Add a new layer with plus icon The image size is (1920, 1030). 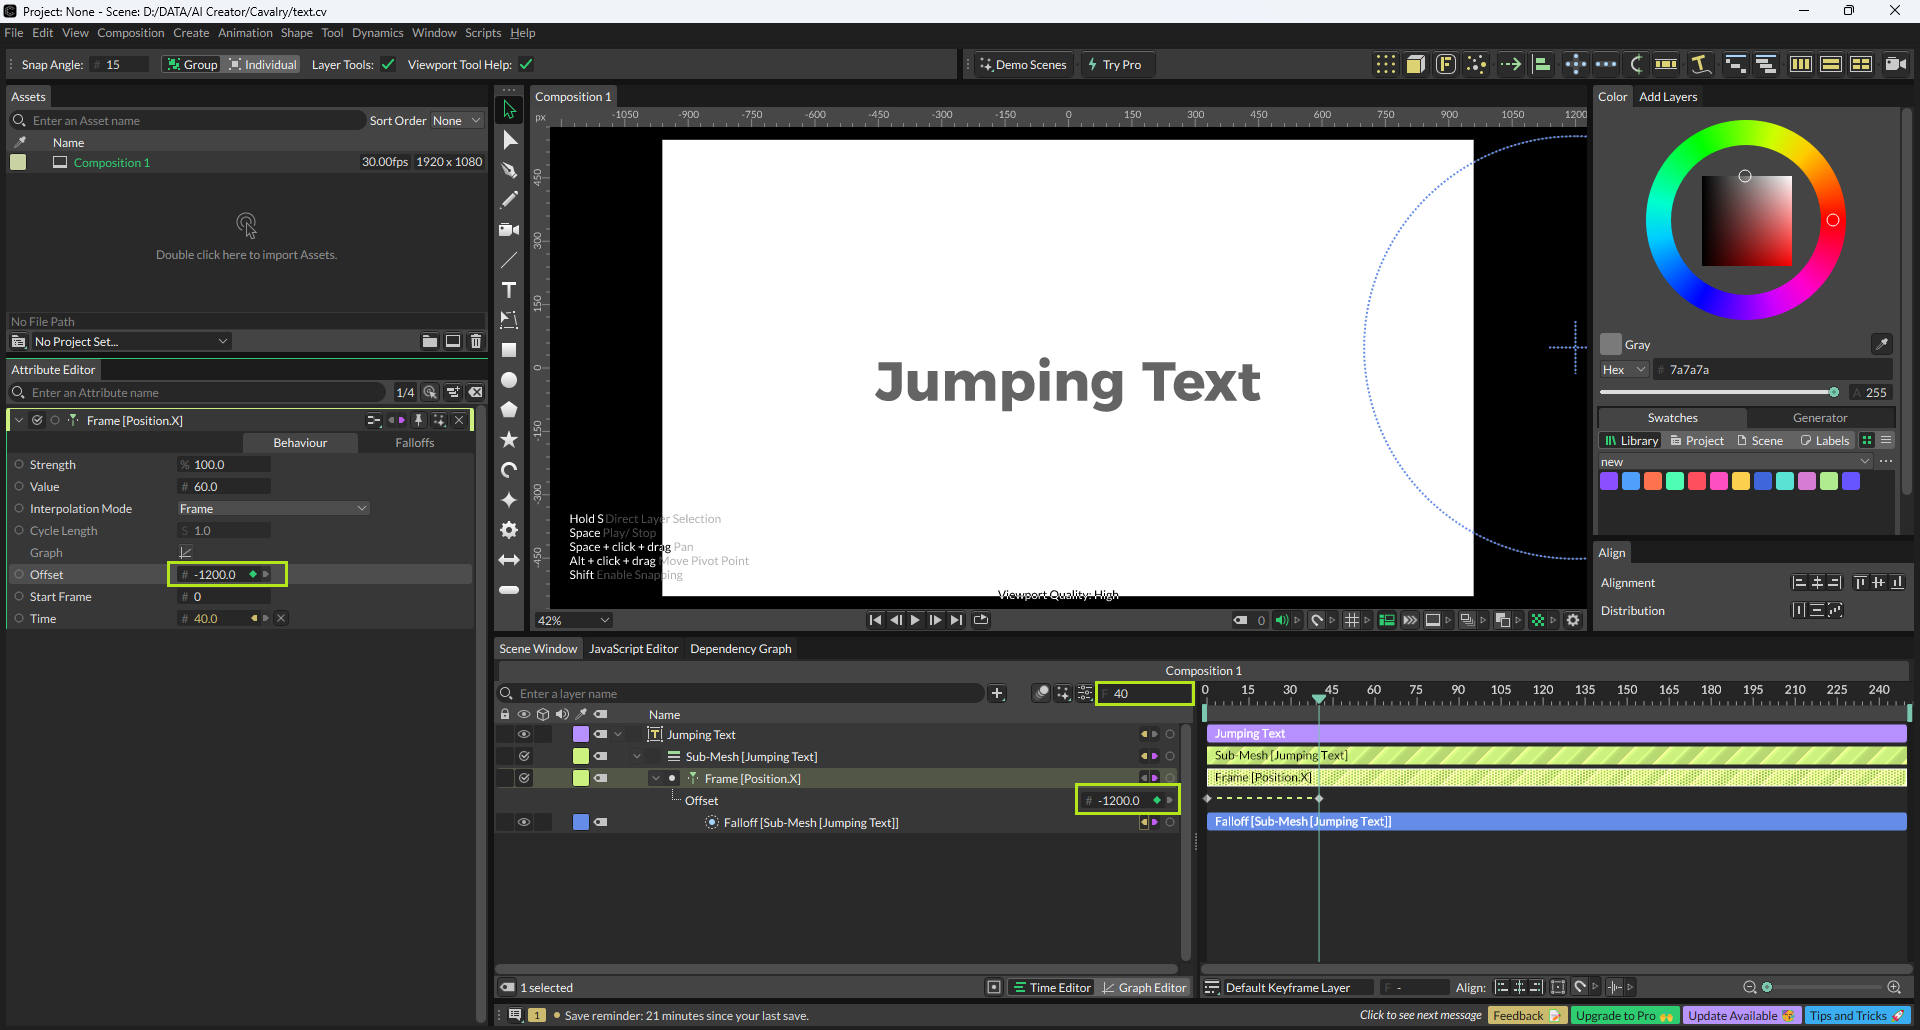coord(997,693)
